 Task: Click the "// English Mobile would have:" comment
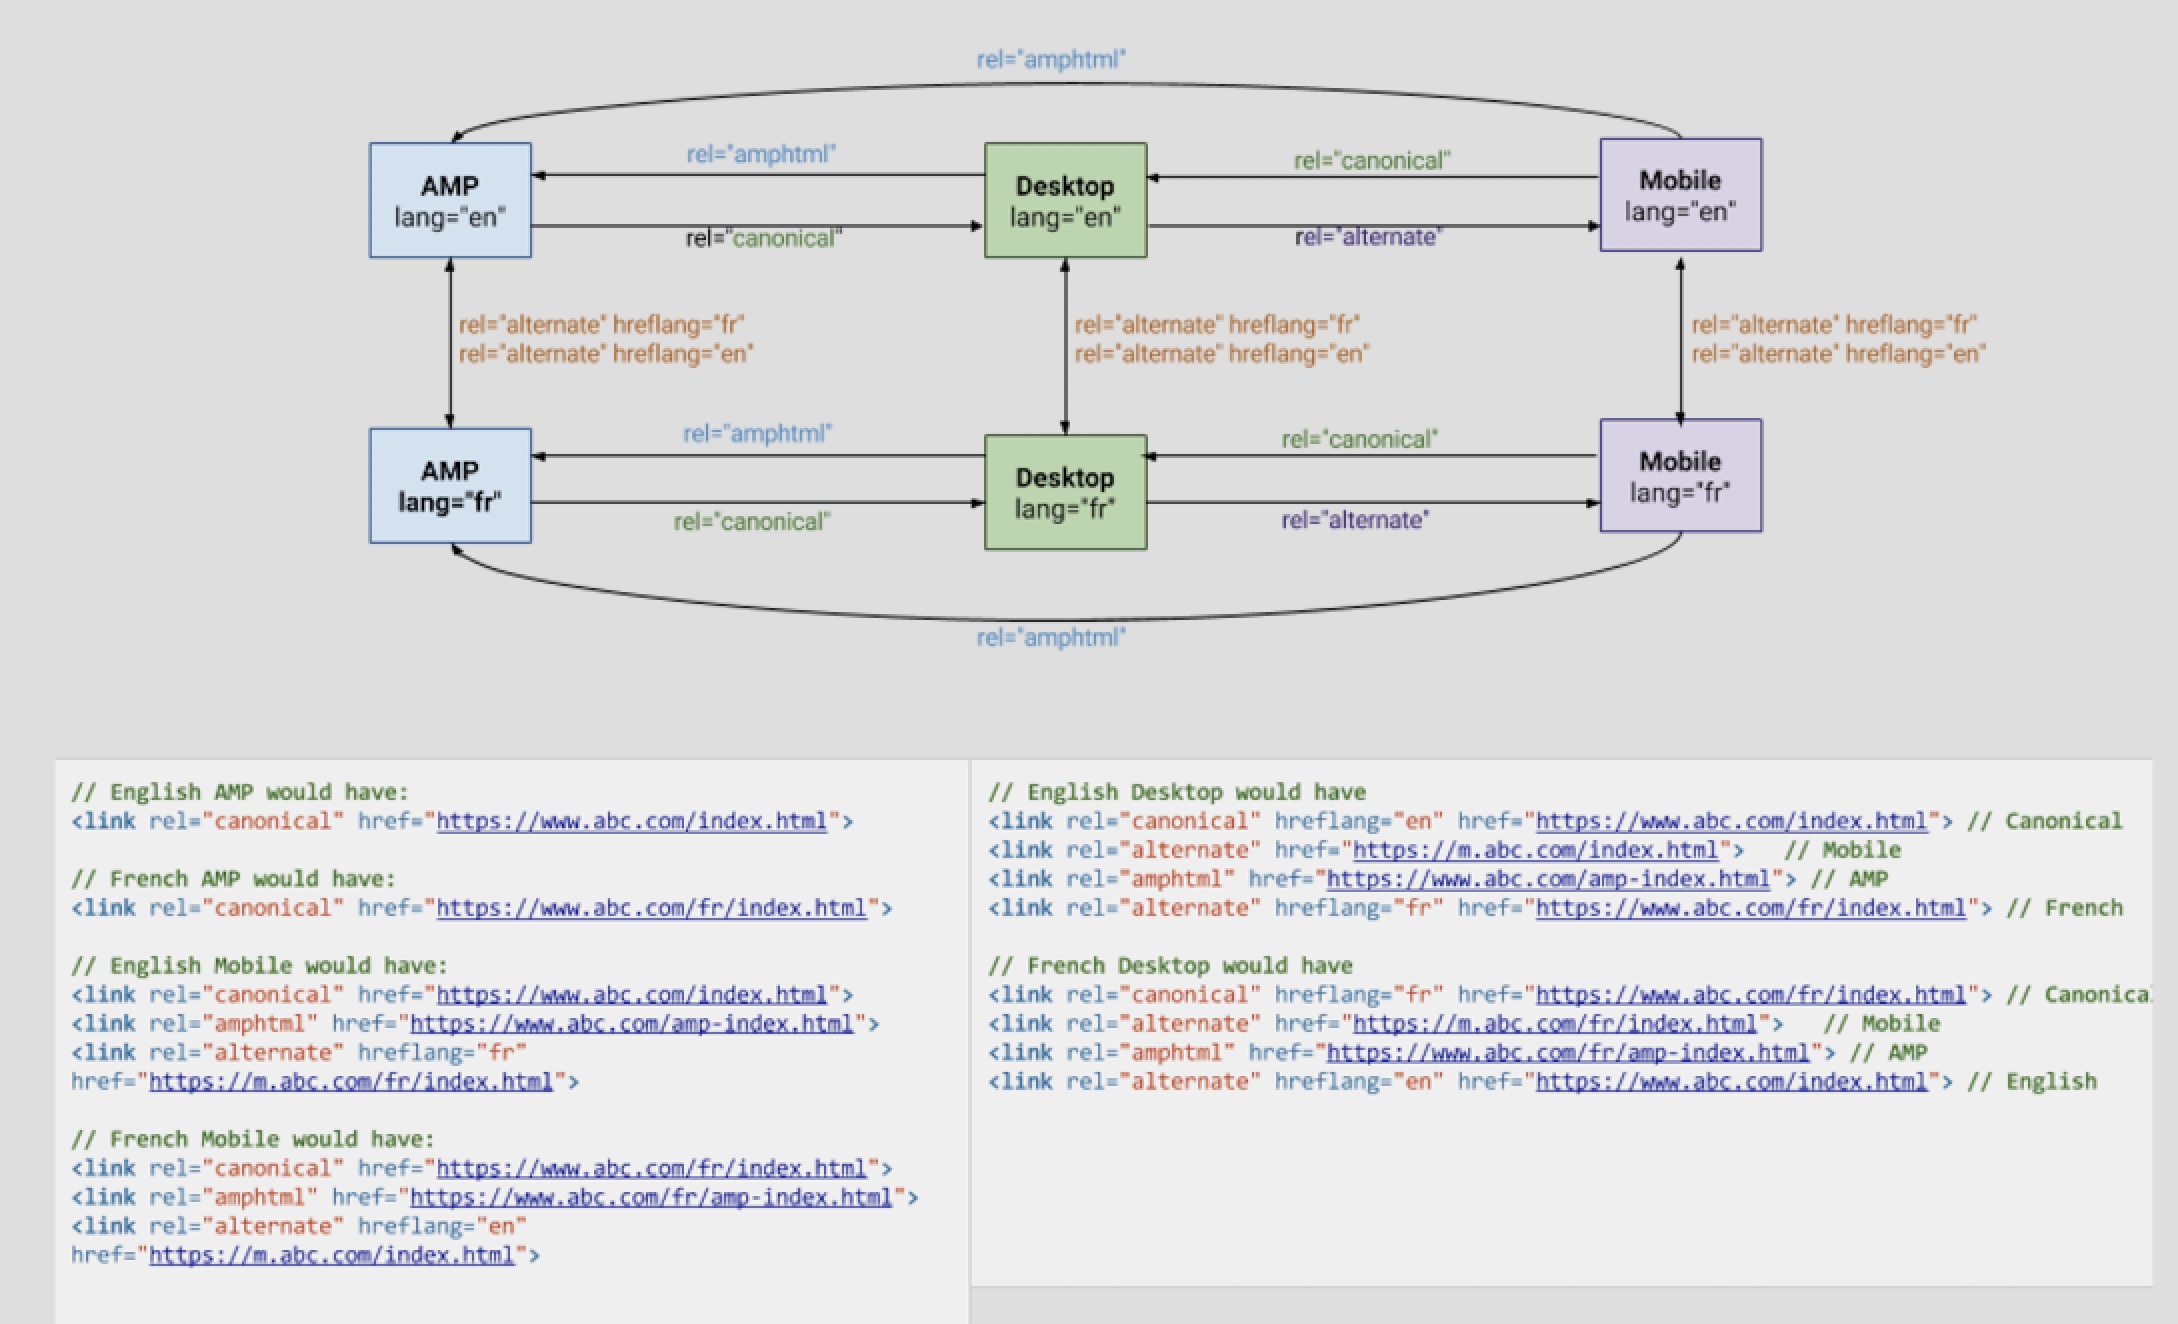(x=260, y=966)
